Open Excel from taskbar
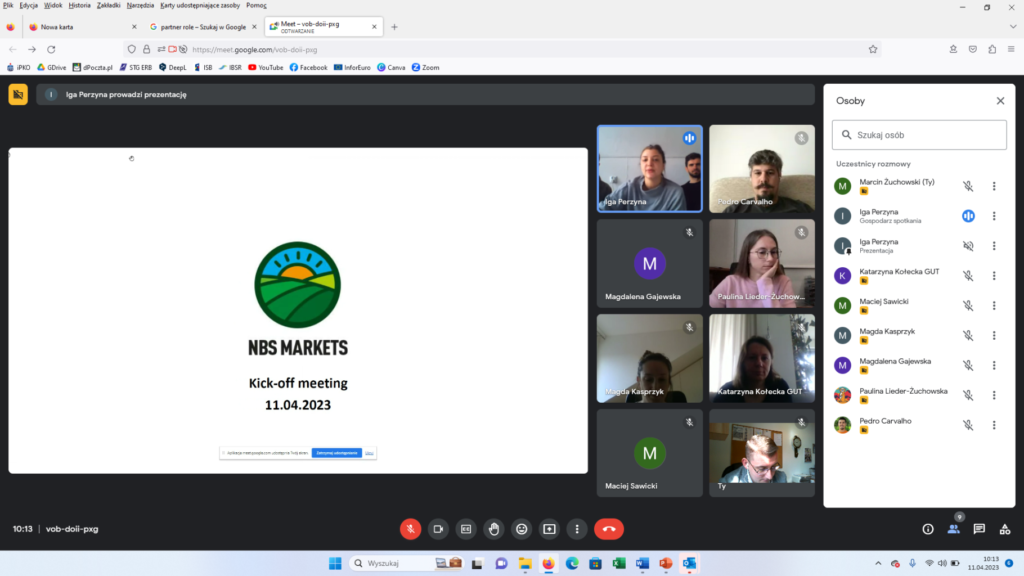This screenshot has height=576, width=1024. (x=618, y=563)
